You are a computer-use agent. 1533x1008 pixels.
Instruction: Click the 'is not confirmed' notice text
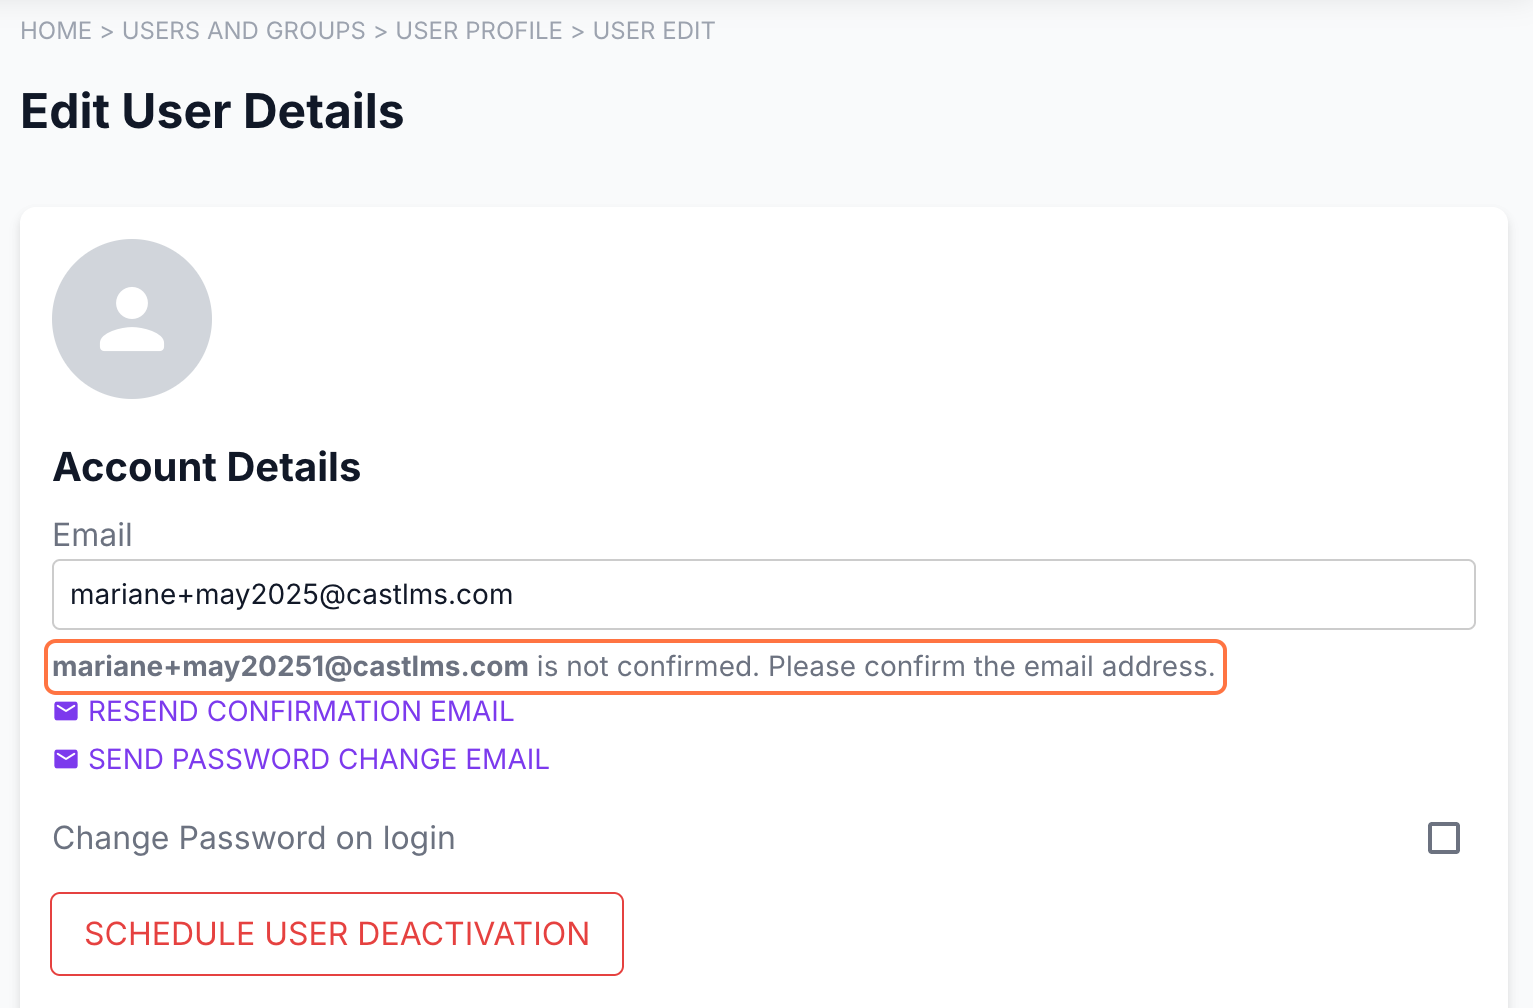click(875, 666)
